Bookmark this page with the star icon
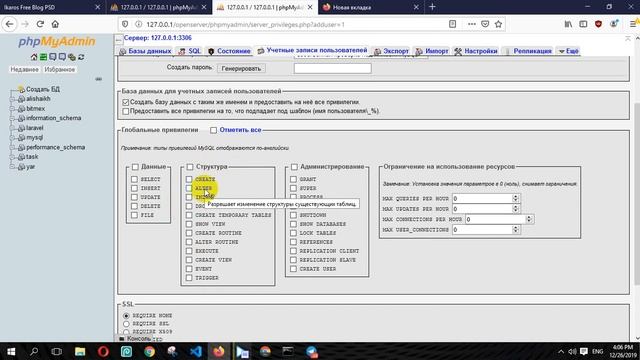640x360 pixels. coord(498,24)
